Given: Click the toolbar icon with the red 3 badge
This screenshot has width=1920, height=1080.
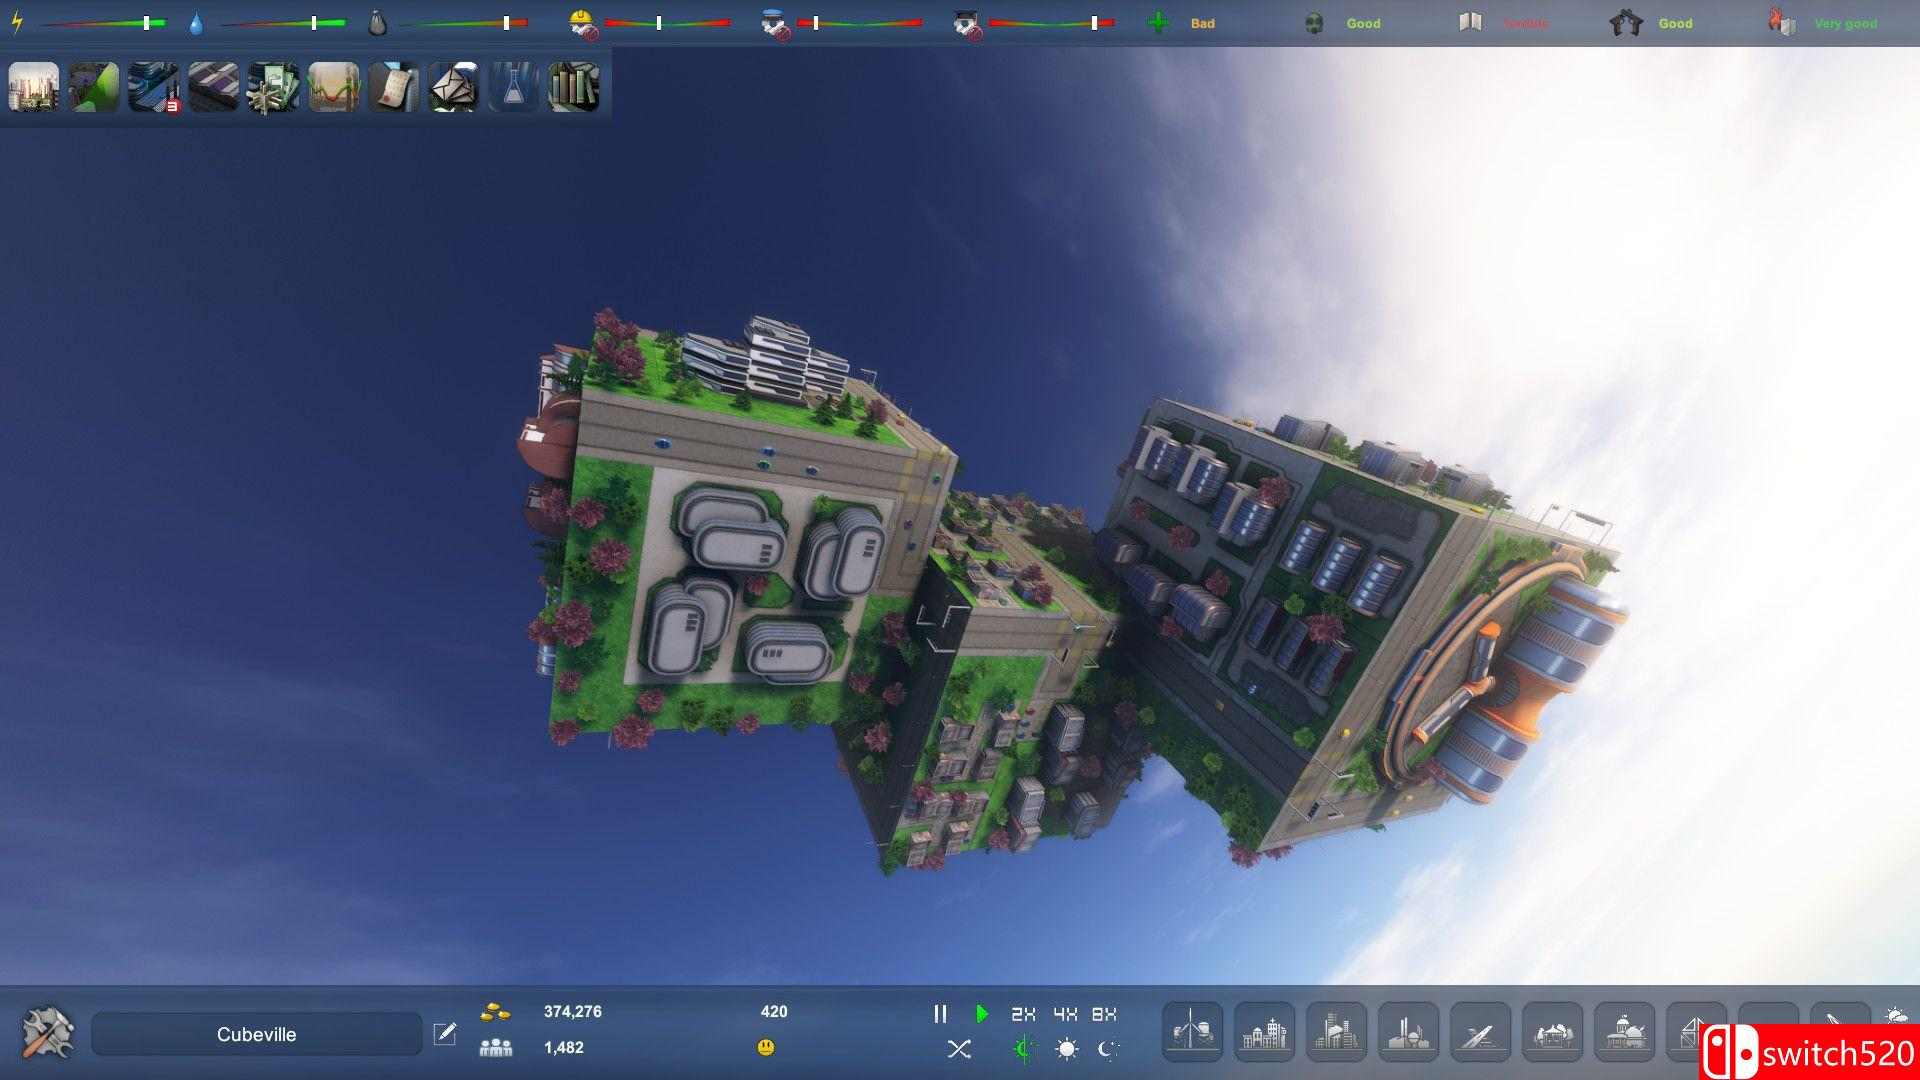Looking at the screenshot, I should coord(151,87).
